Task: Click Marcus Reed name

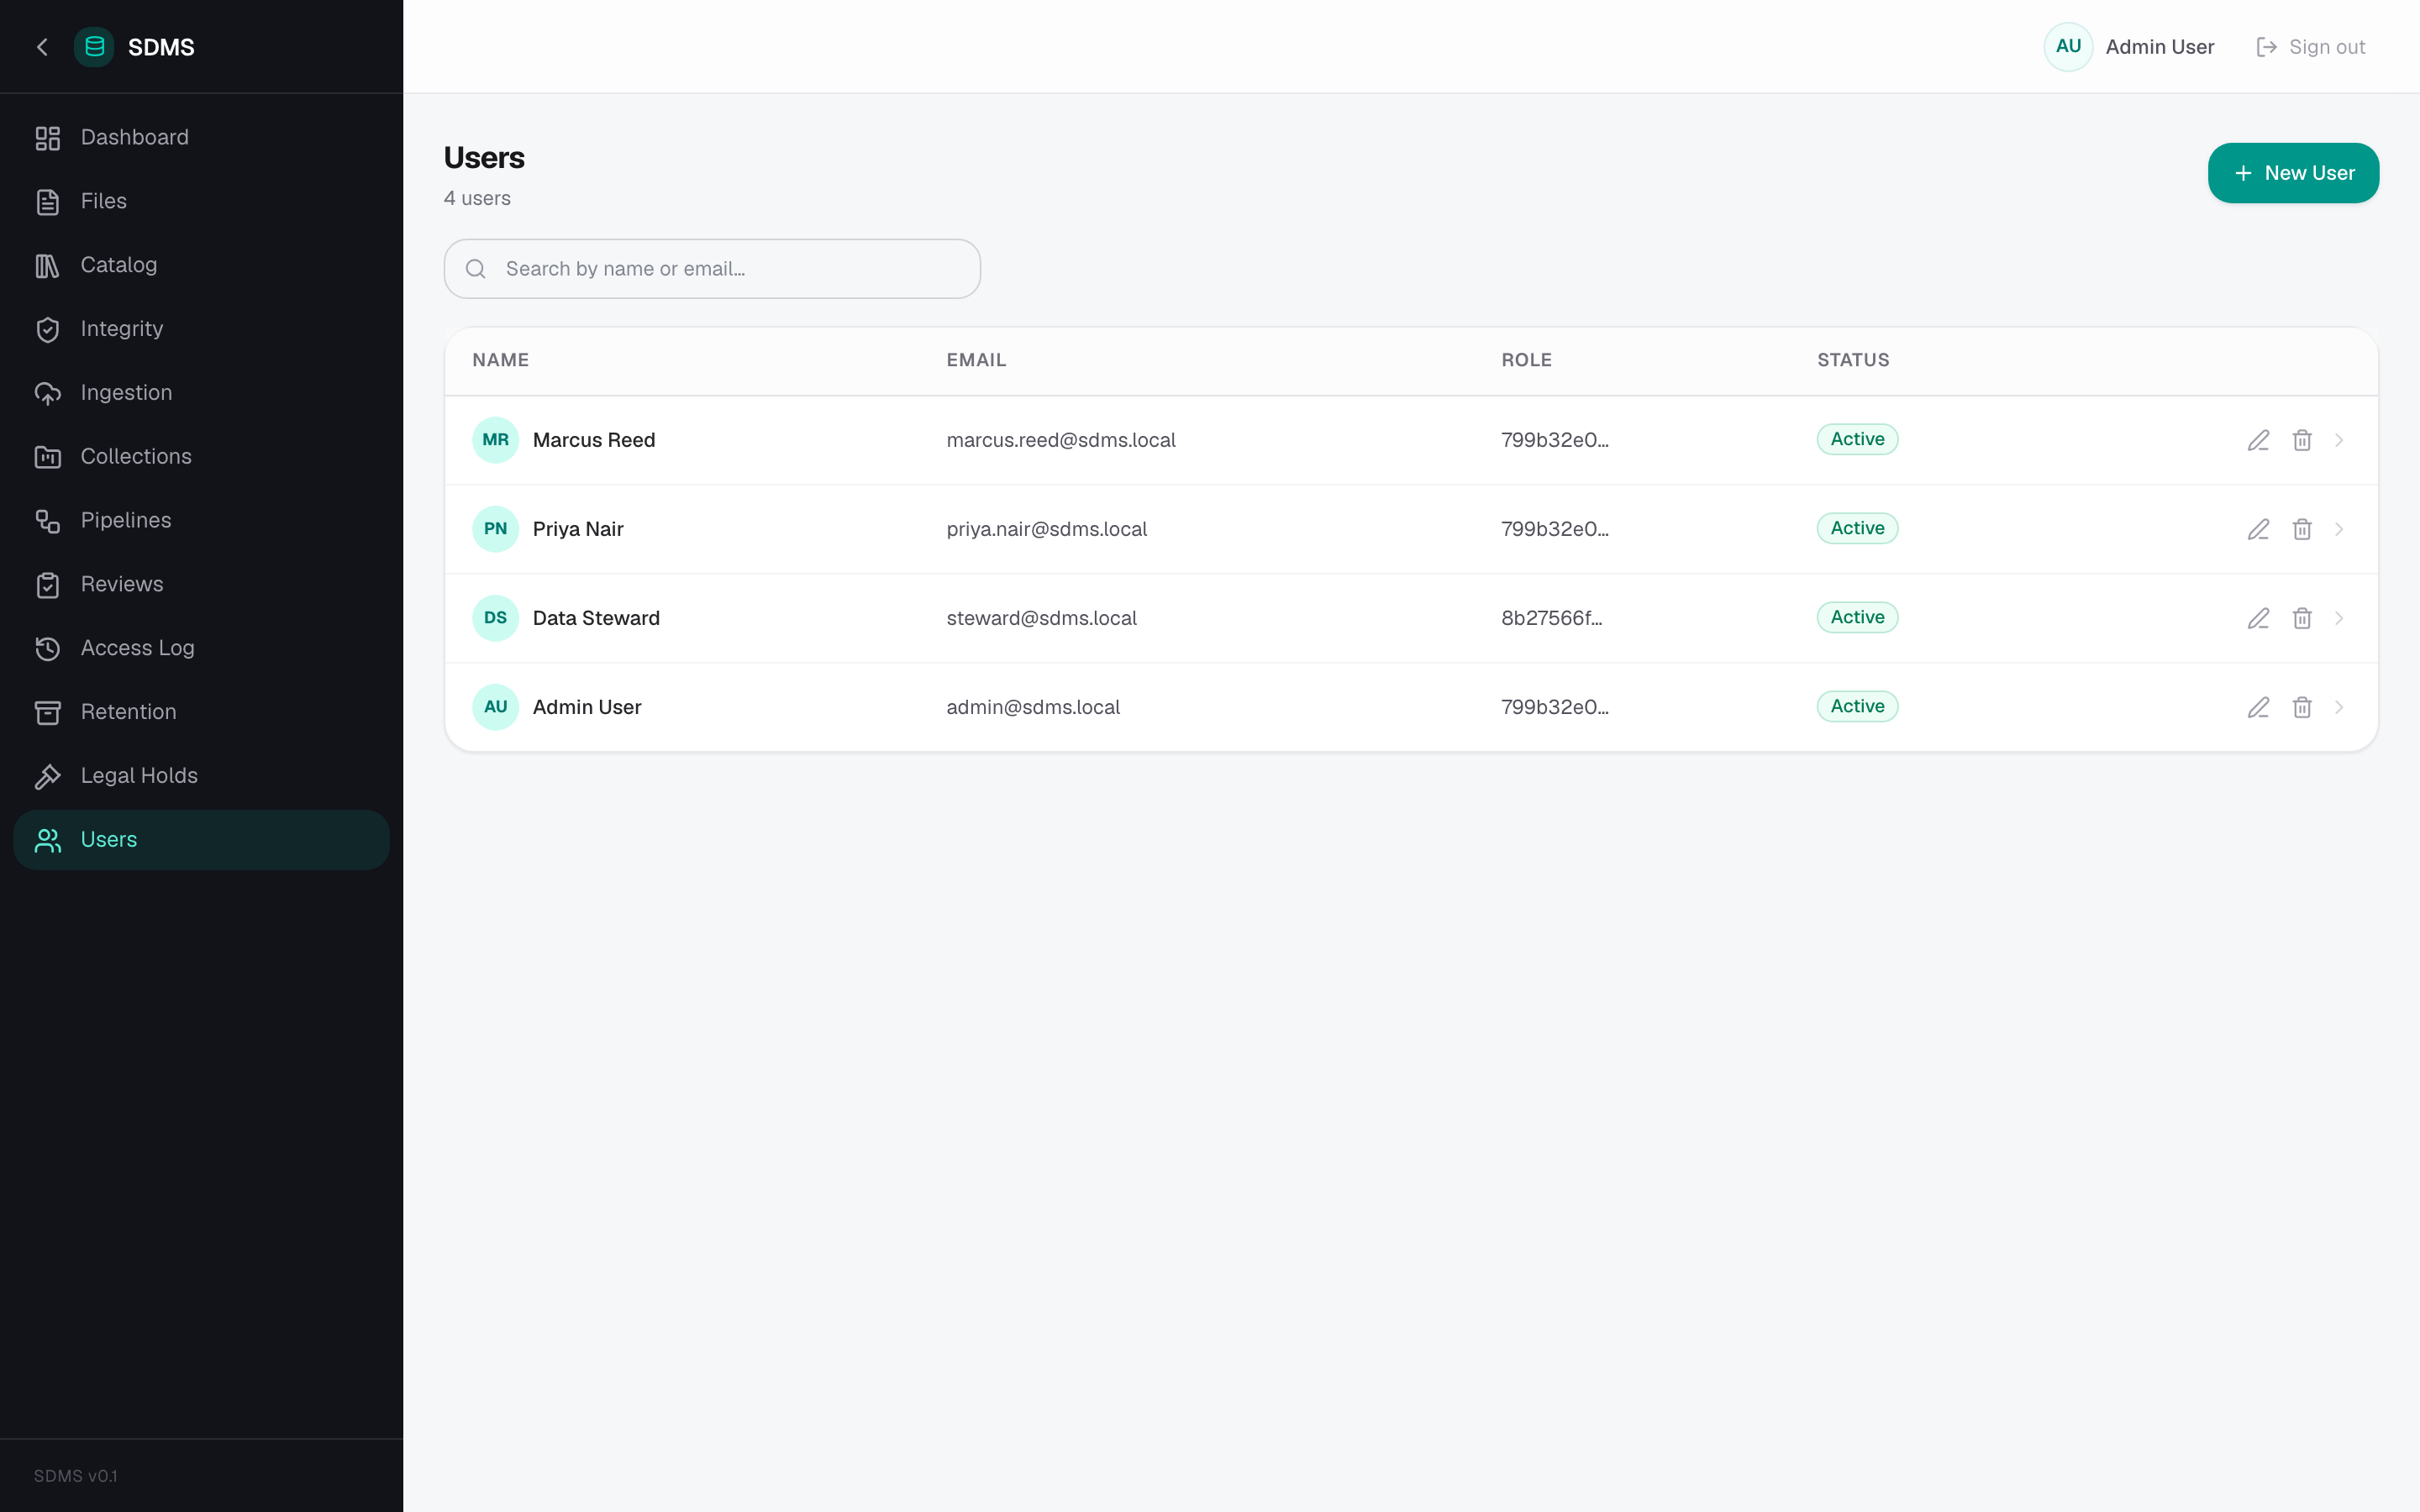Action: click(594, 440)
